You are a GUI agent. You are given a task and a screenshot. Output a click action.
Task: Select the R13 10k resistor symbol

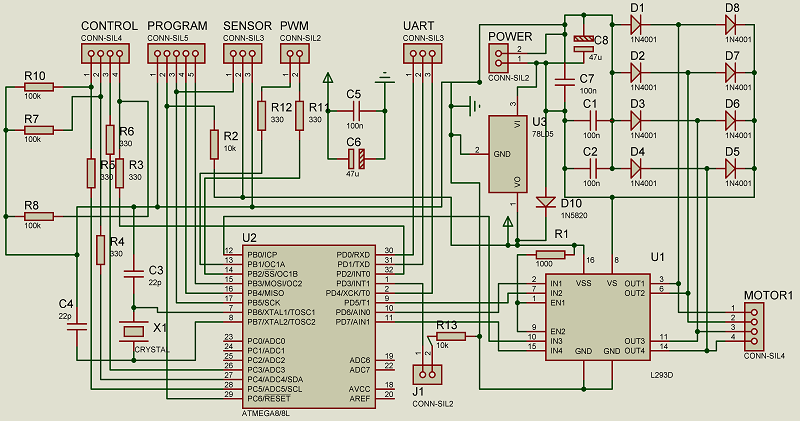click(451, 336)
